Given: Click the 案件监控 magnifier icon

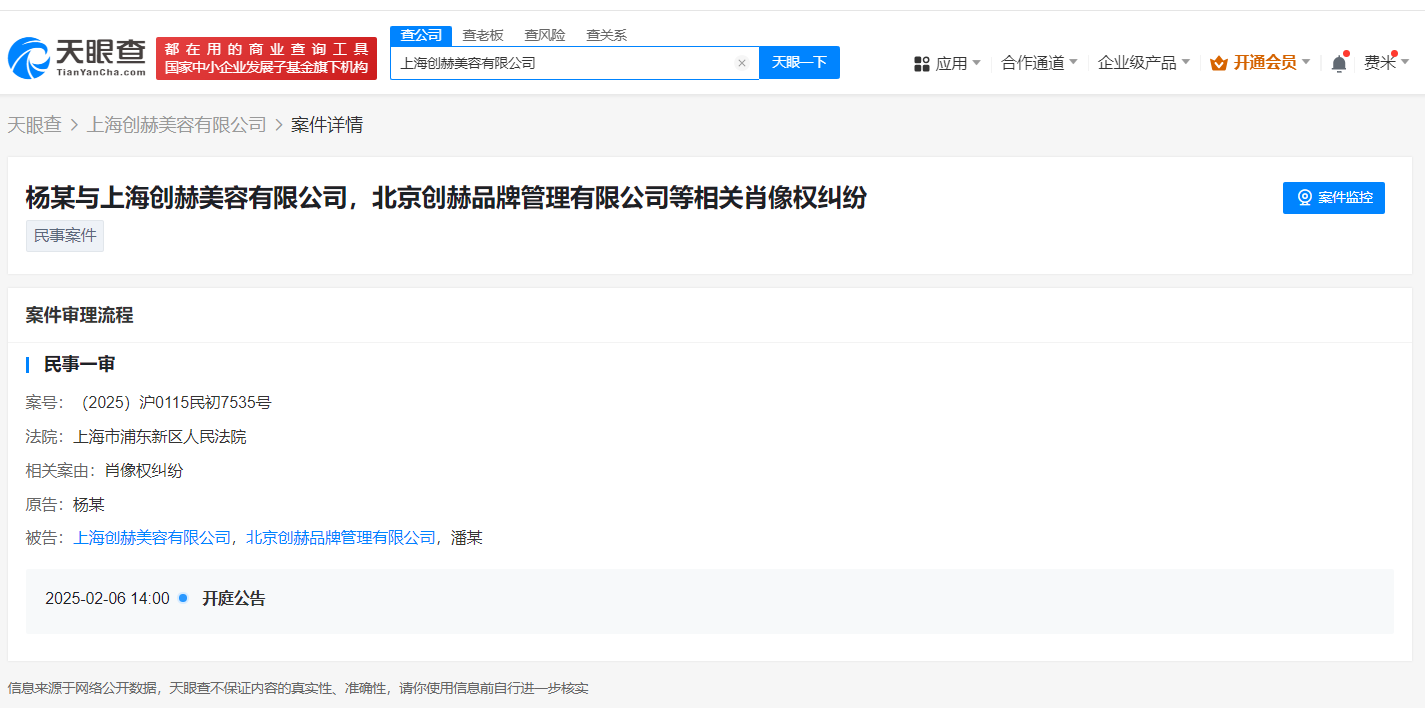Looking at the screenshot, I should (x=1303, y=197).
